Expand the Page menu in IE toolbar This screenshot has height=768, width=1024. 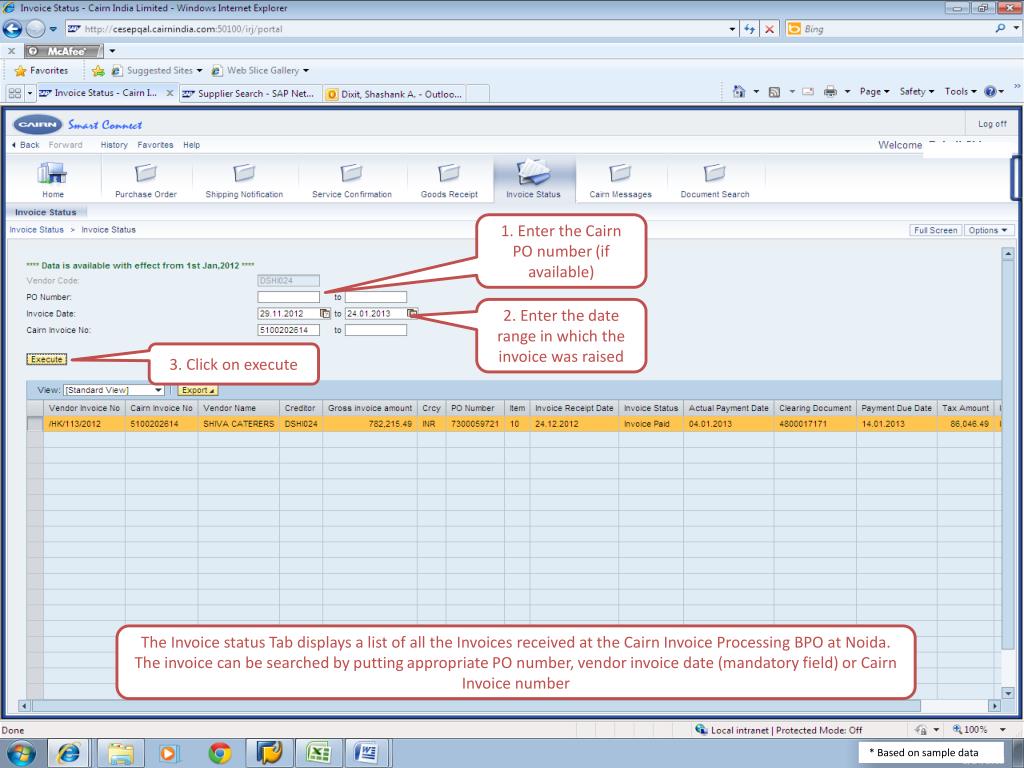pos(874,91)
